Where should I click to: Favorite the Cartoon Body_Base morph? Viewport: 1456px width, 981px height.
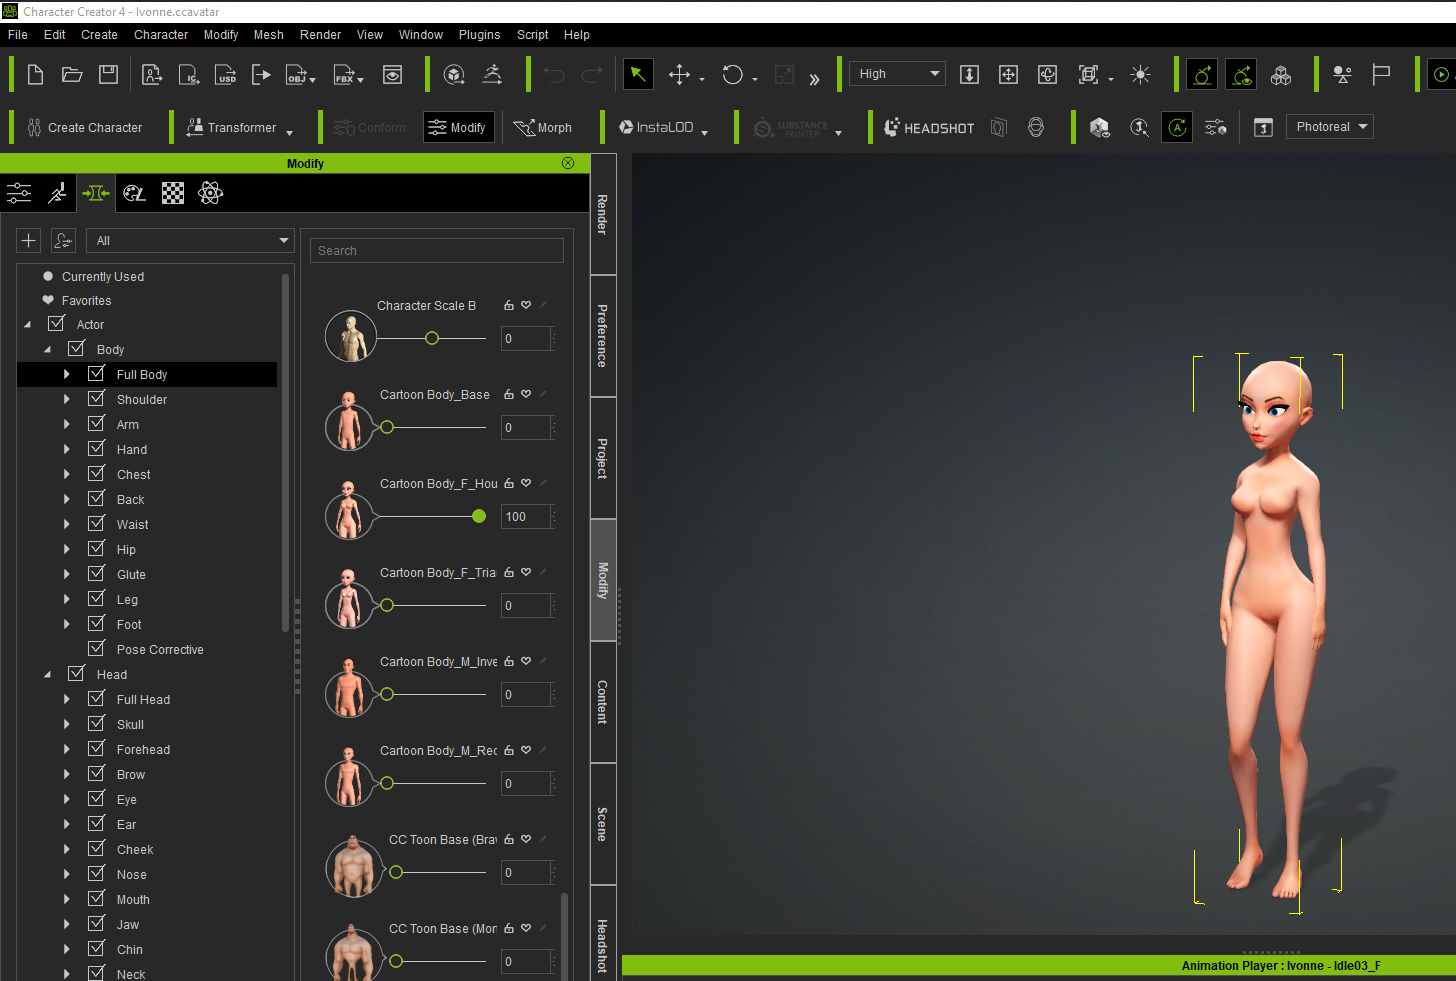tap(526, 394)
